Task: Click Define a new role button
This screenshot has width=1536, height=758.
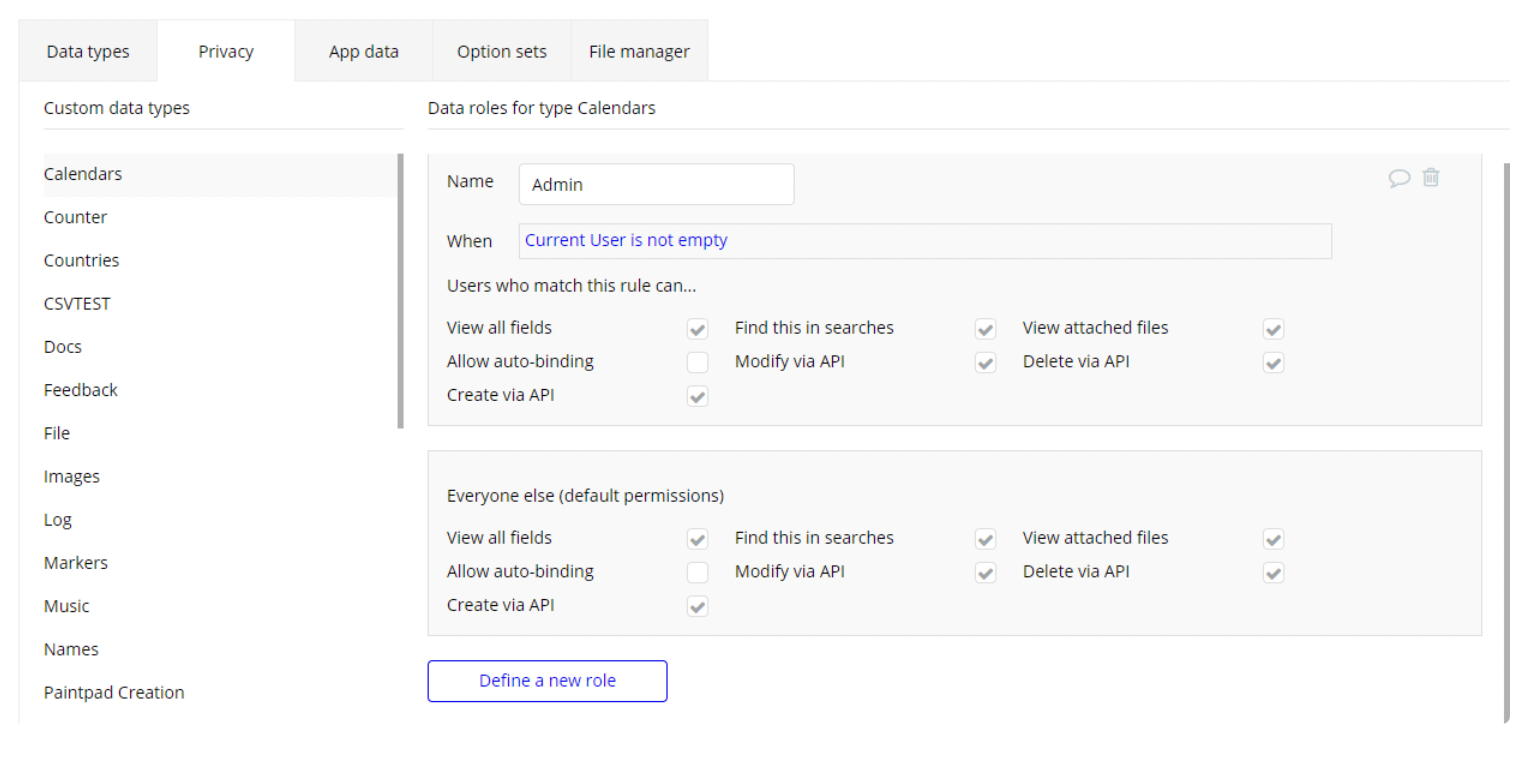Action: pos(547,681)
